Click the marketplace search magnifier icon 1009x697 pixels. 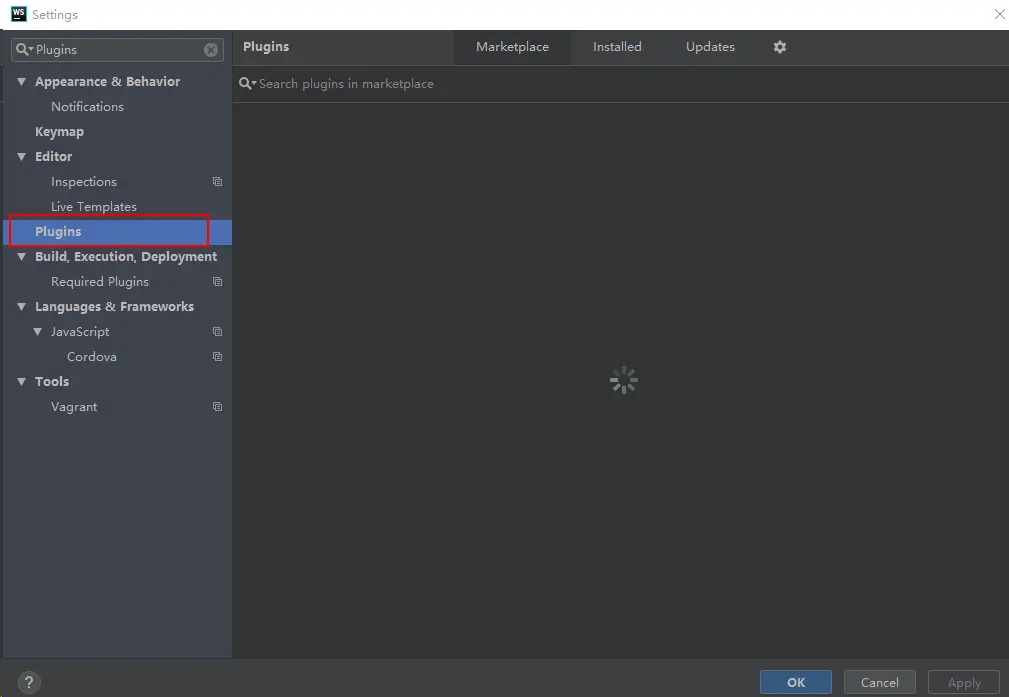247,84
